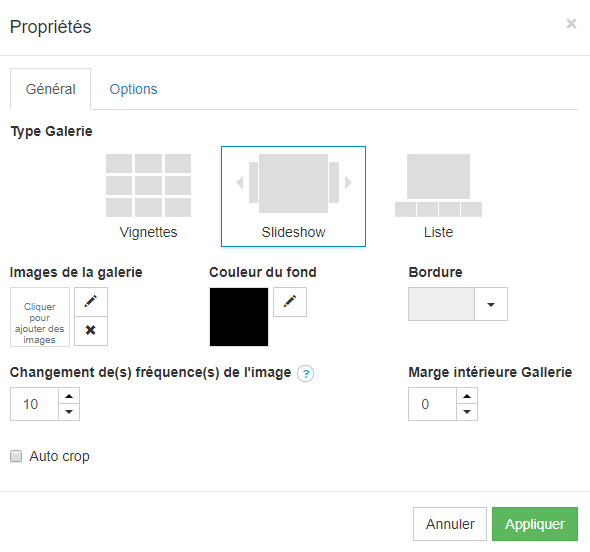This screenshot has width=590, height=552.
Task: Edit gallery images with pencil icon
Action: pos(91,302)
